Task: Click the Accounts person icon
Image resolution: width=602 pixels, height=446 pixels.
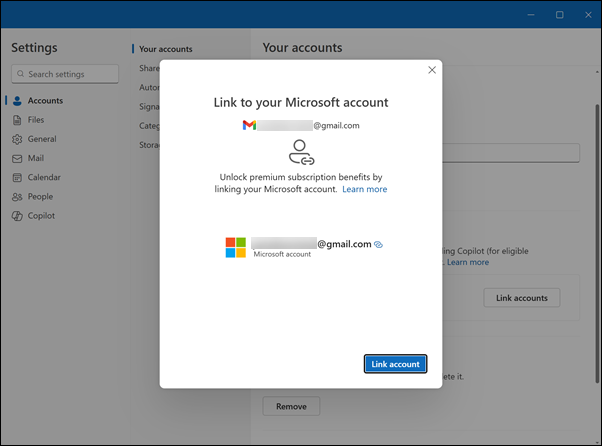Action: (x=17, y=101)
